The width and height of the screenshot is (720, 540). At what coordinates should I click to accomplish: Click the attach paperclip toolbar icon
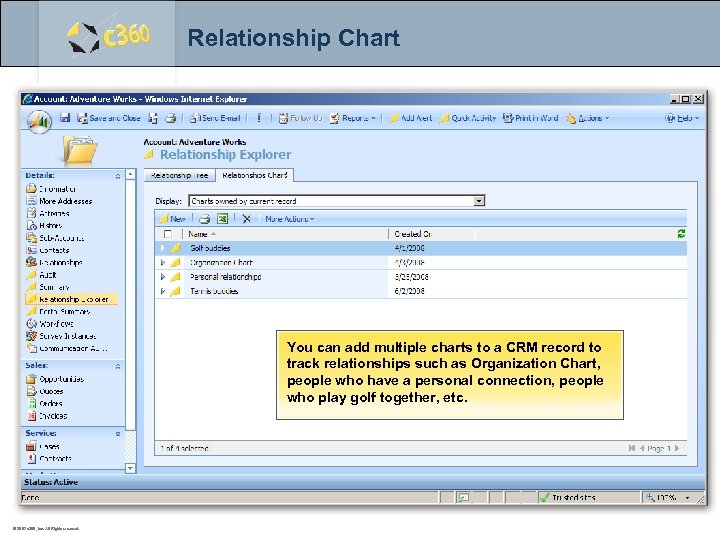pyautogui.click(x=259, y=118)
